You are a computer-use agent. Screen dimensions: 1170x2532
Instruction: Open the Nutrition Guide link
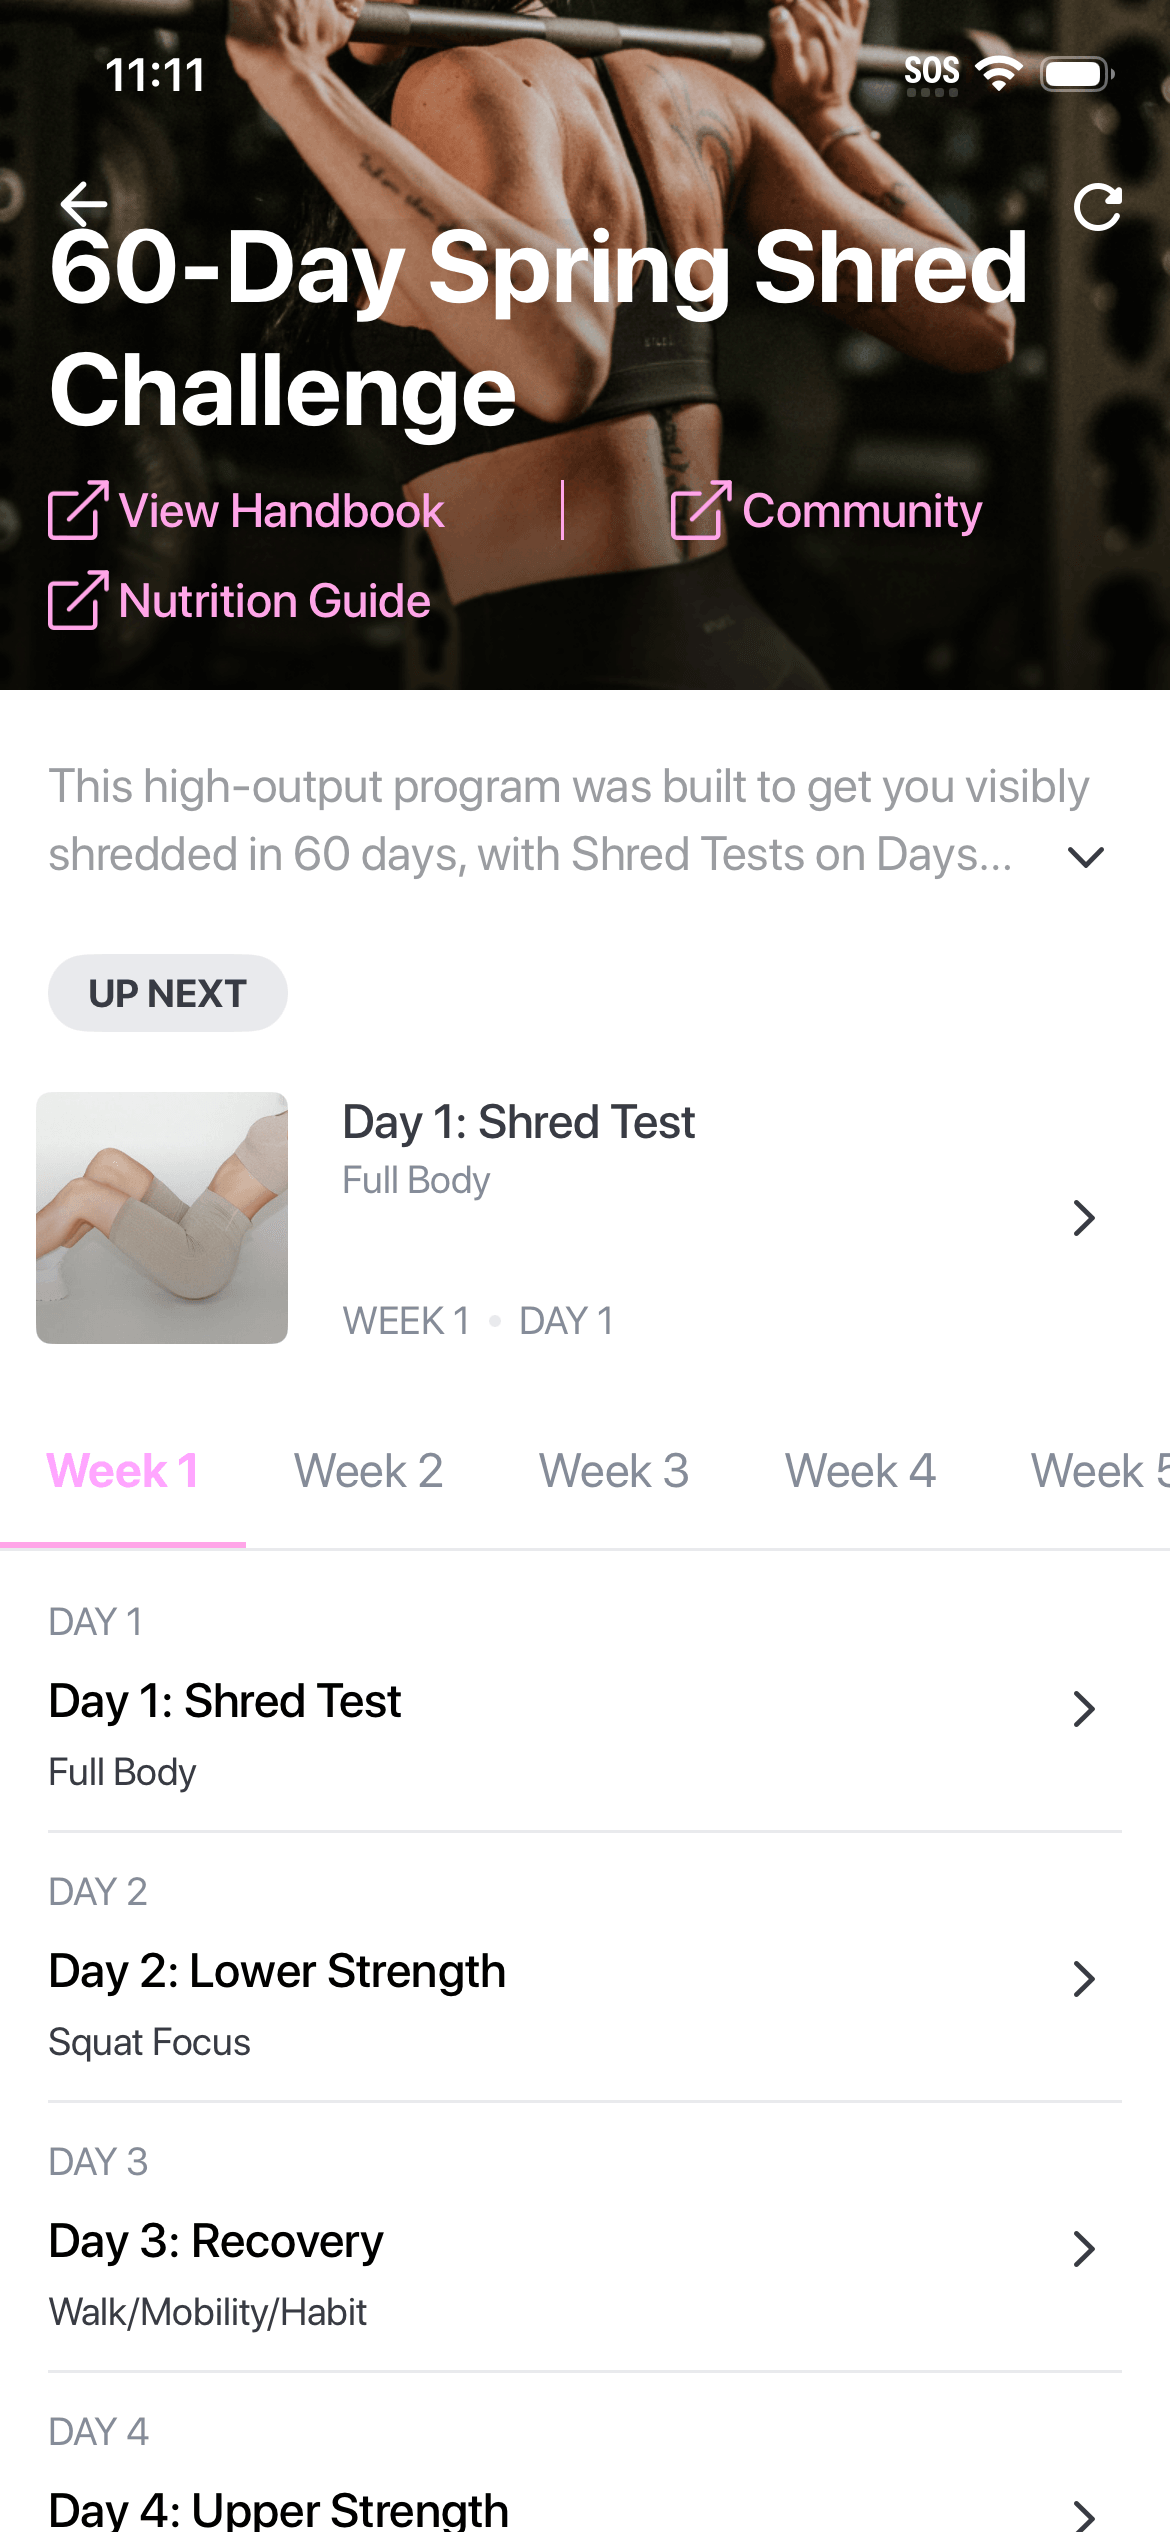tap(274, 601)
